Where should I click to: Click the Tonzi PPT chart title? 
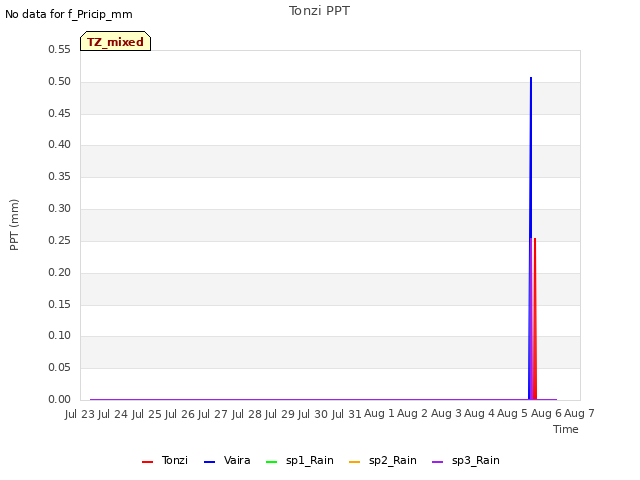click(319, 11)
